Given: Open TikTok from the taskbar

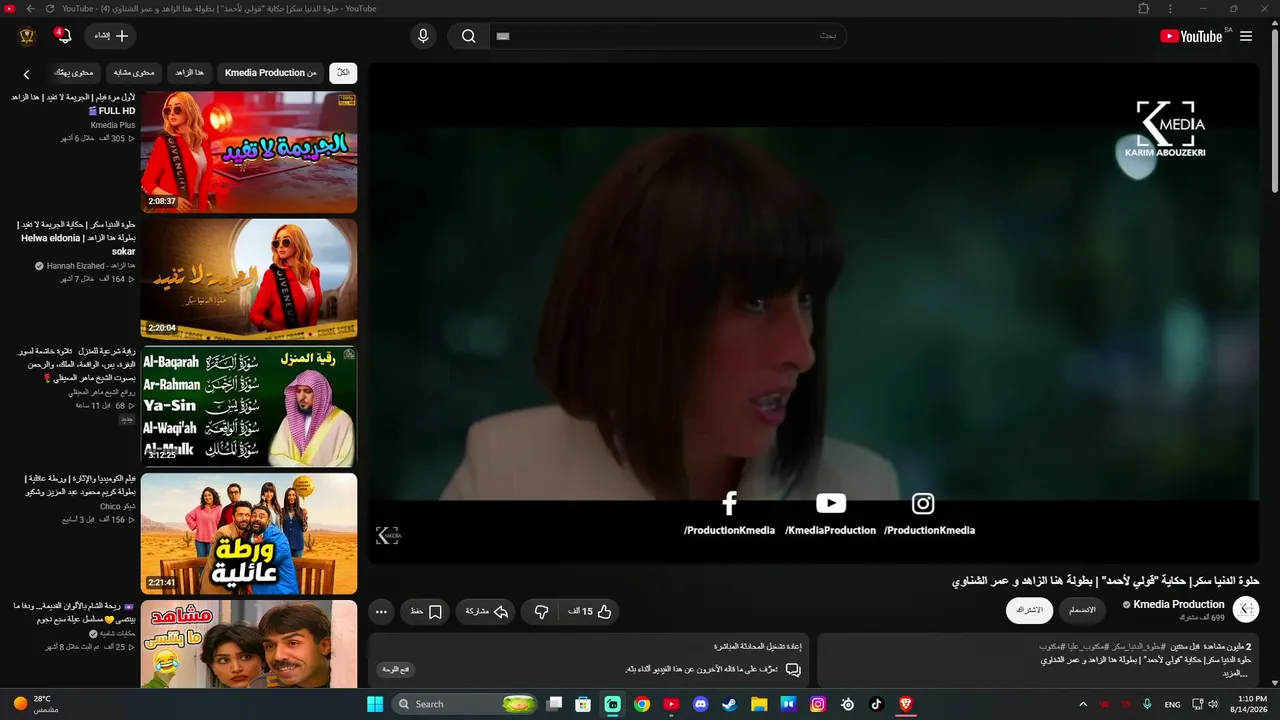Looking at the screenshot, I should (x=877, y=704).
